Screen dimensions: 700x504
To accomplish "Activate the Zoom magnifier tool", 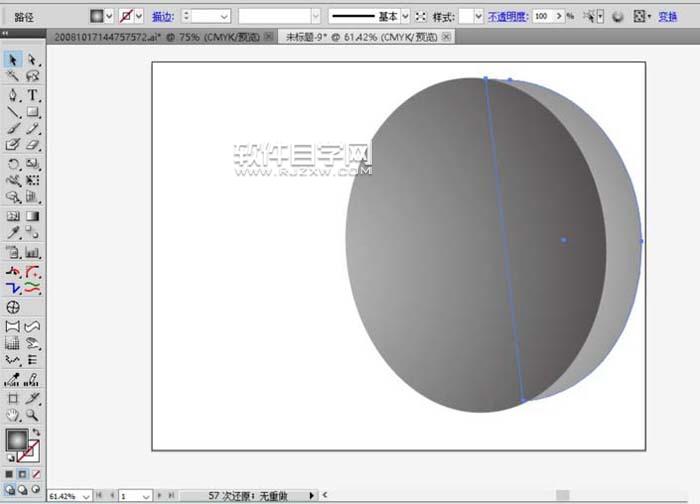I will point(33,414).
